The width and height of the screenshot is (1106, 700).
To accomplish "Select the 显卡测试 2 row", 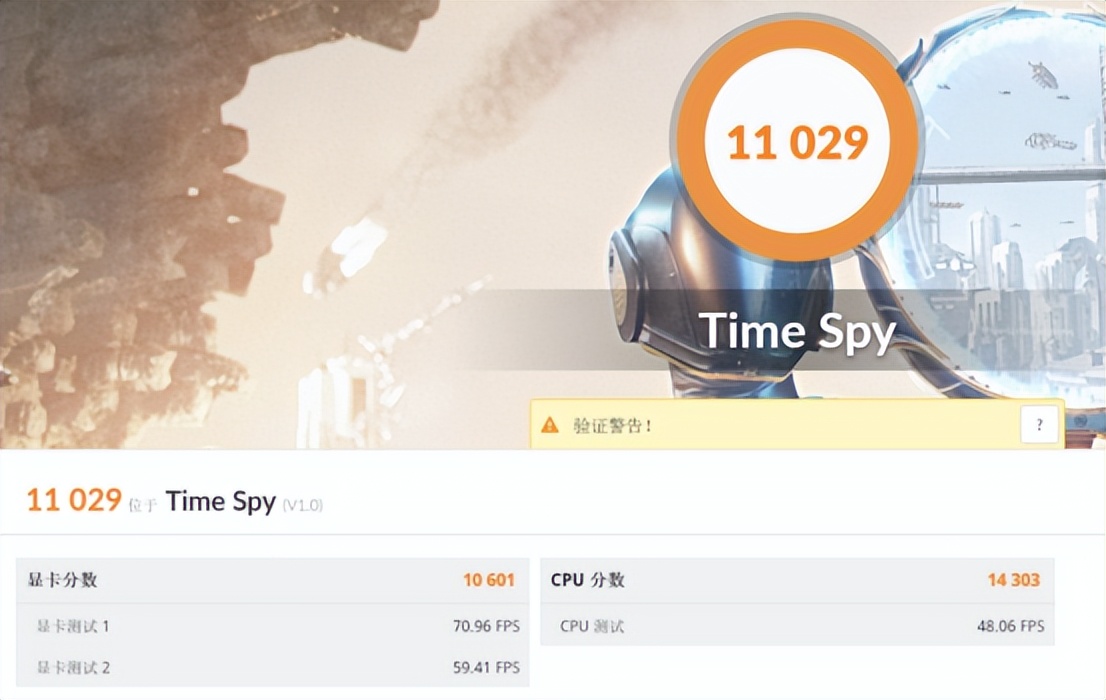I will point(272,667).
